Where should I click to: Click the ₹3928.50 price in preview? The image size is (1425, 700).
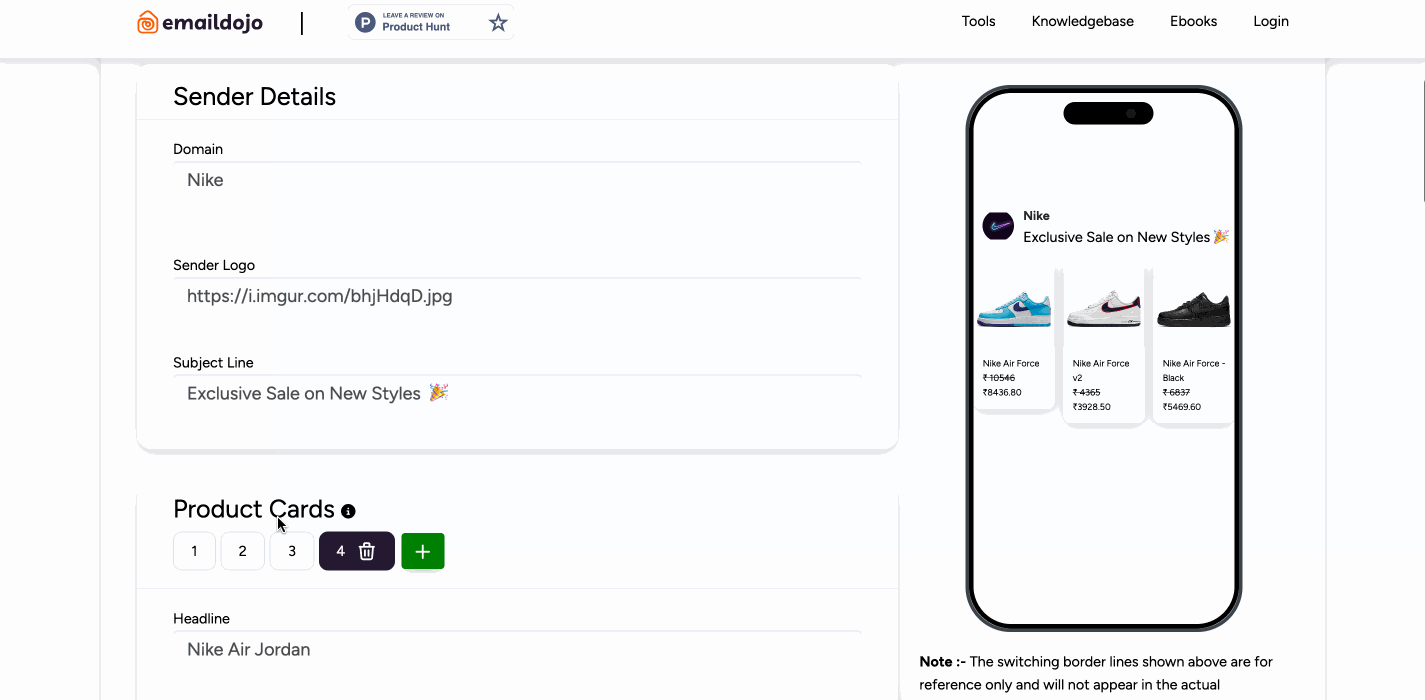tap(1092, 407)
